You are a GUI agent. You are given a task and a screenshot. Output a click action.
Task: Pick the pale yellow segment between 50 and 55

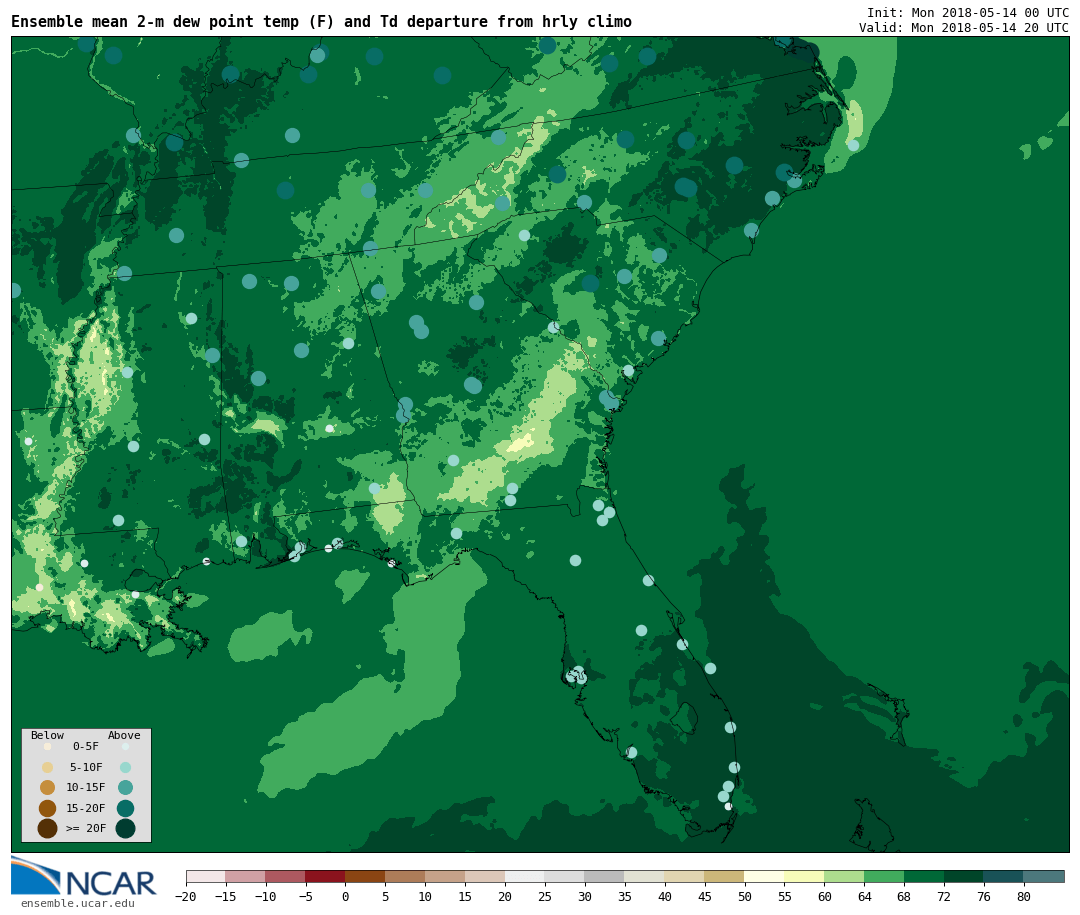(x=765, y=876)
